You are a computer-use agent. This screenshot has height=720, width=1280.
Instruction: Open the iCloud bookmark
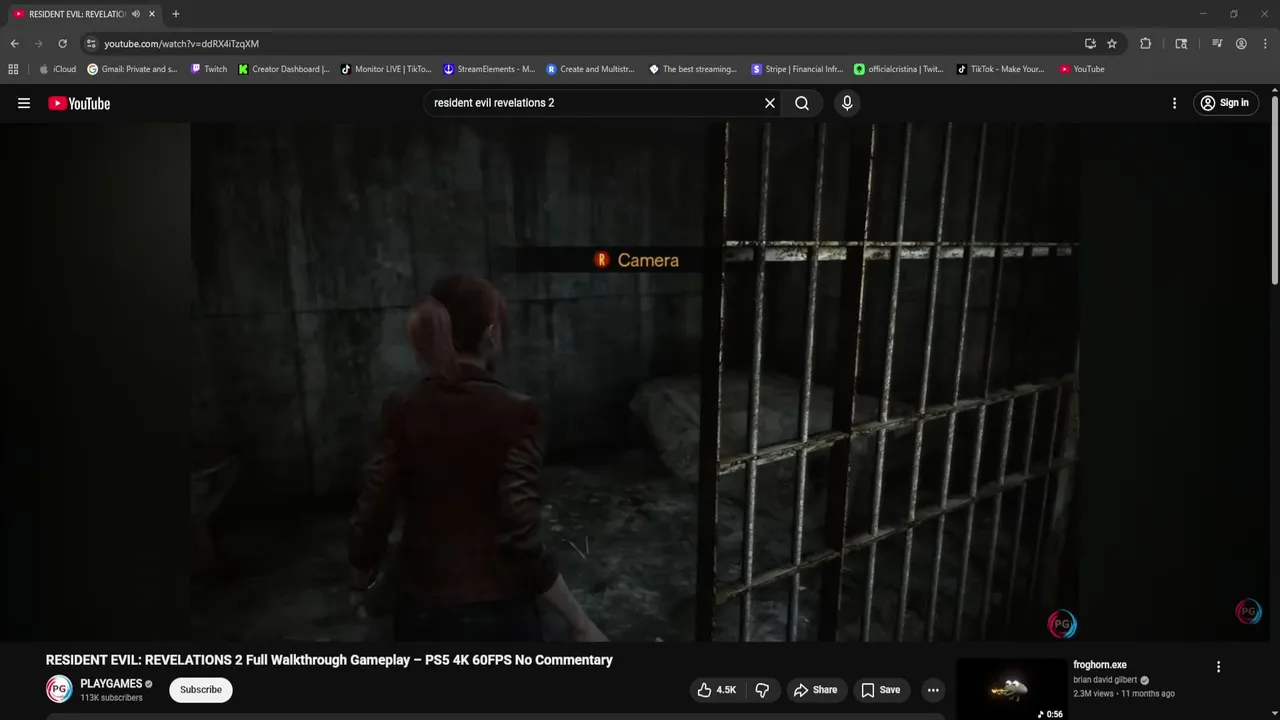tap(57, 69)
